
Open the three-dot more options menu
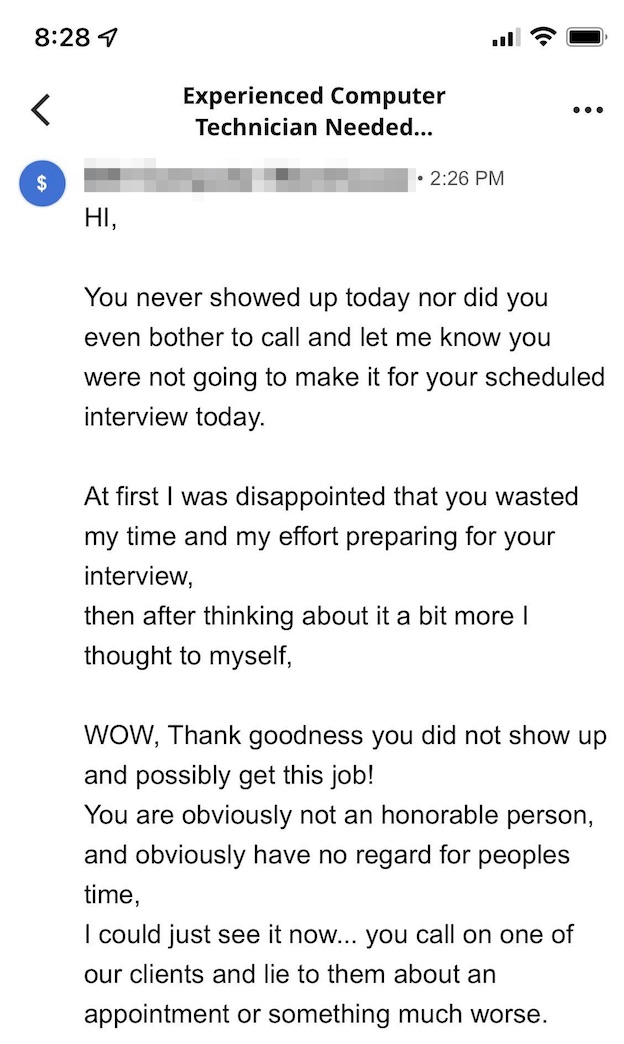tap(587, 110)
